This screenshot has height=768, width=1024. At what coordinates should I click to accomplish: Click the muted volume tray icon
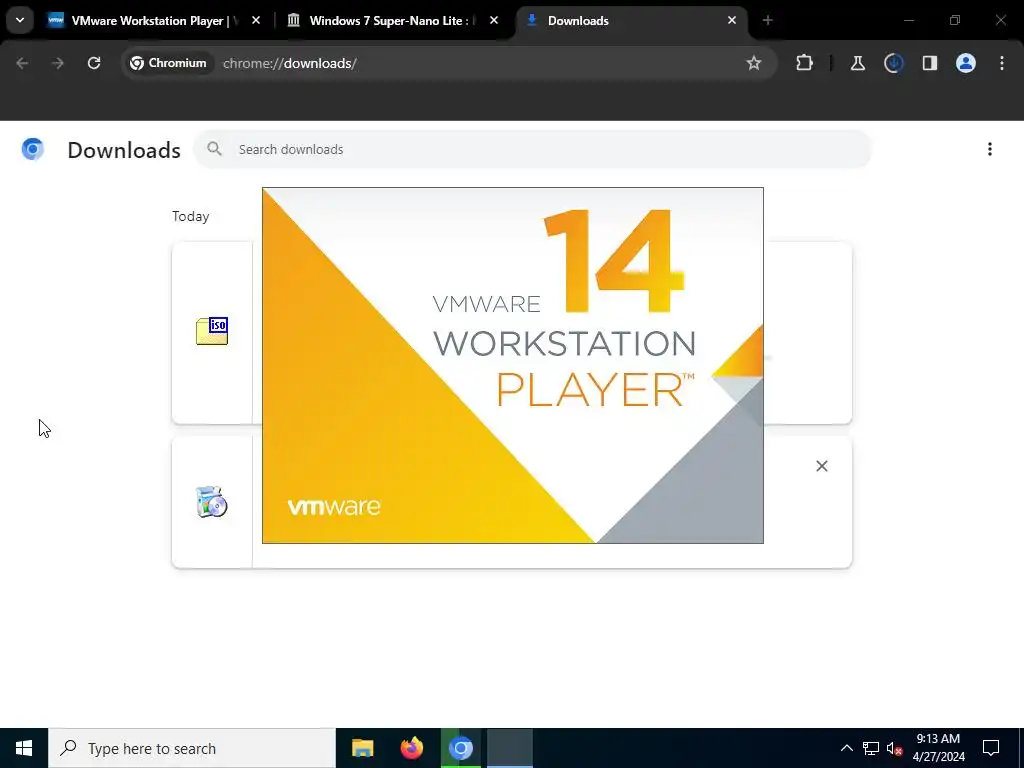(895, 748)
